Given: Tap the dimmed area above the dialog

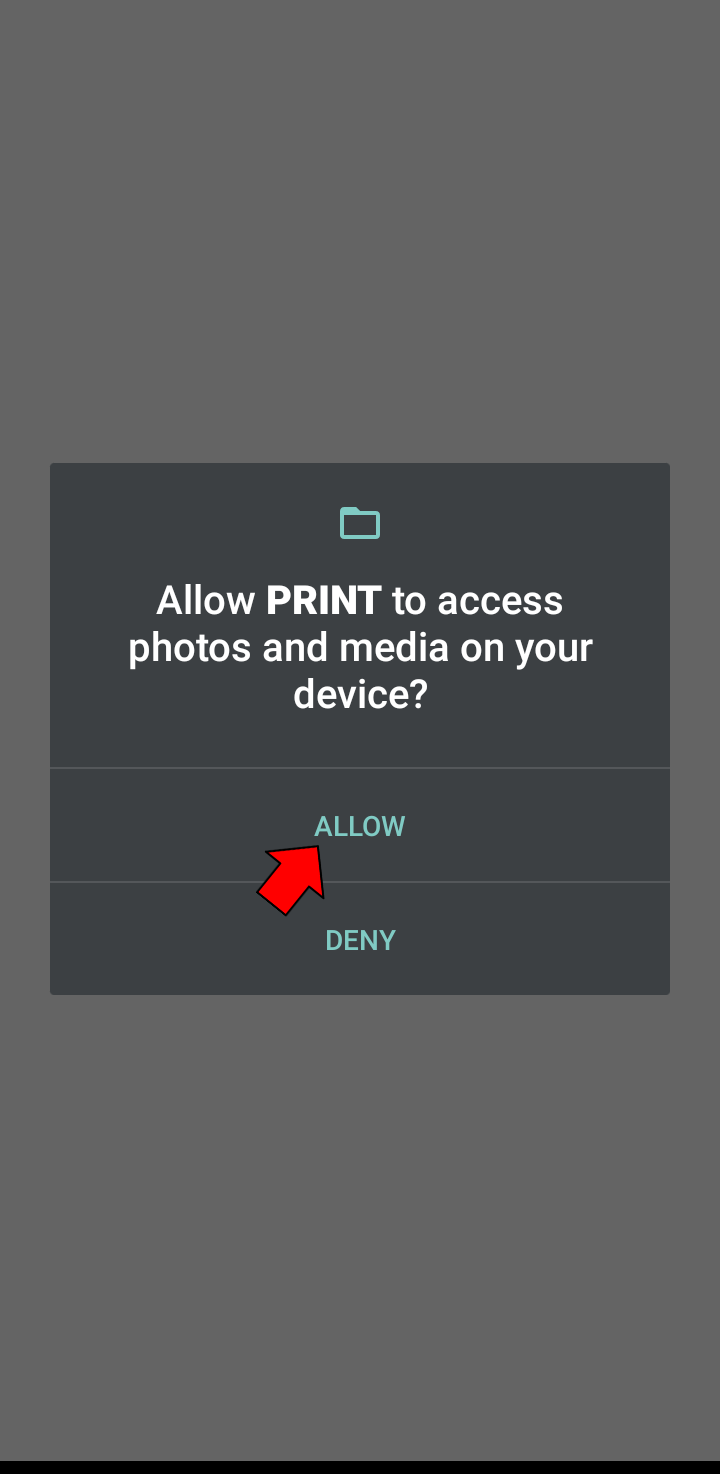Looking at the screenshot, I should (x=360, y=230).
